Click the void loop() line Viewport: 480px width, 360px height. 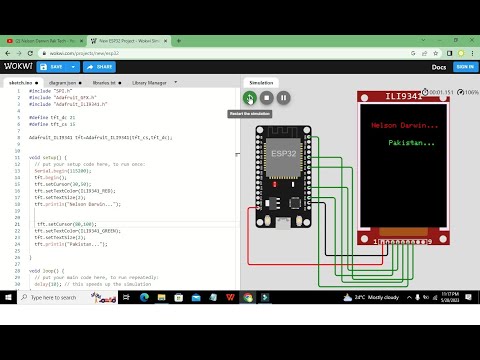(47, 271)
